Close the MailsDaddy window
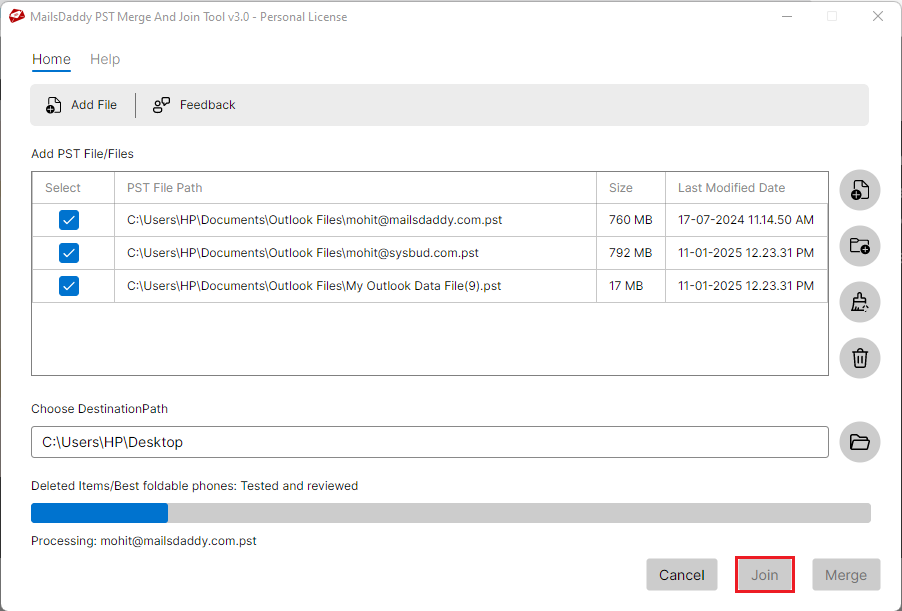The width and height of the screenshot is (902, 611). pos(877,16)
